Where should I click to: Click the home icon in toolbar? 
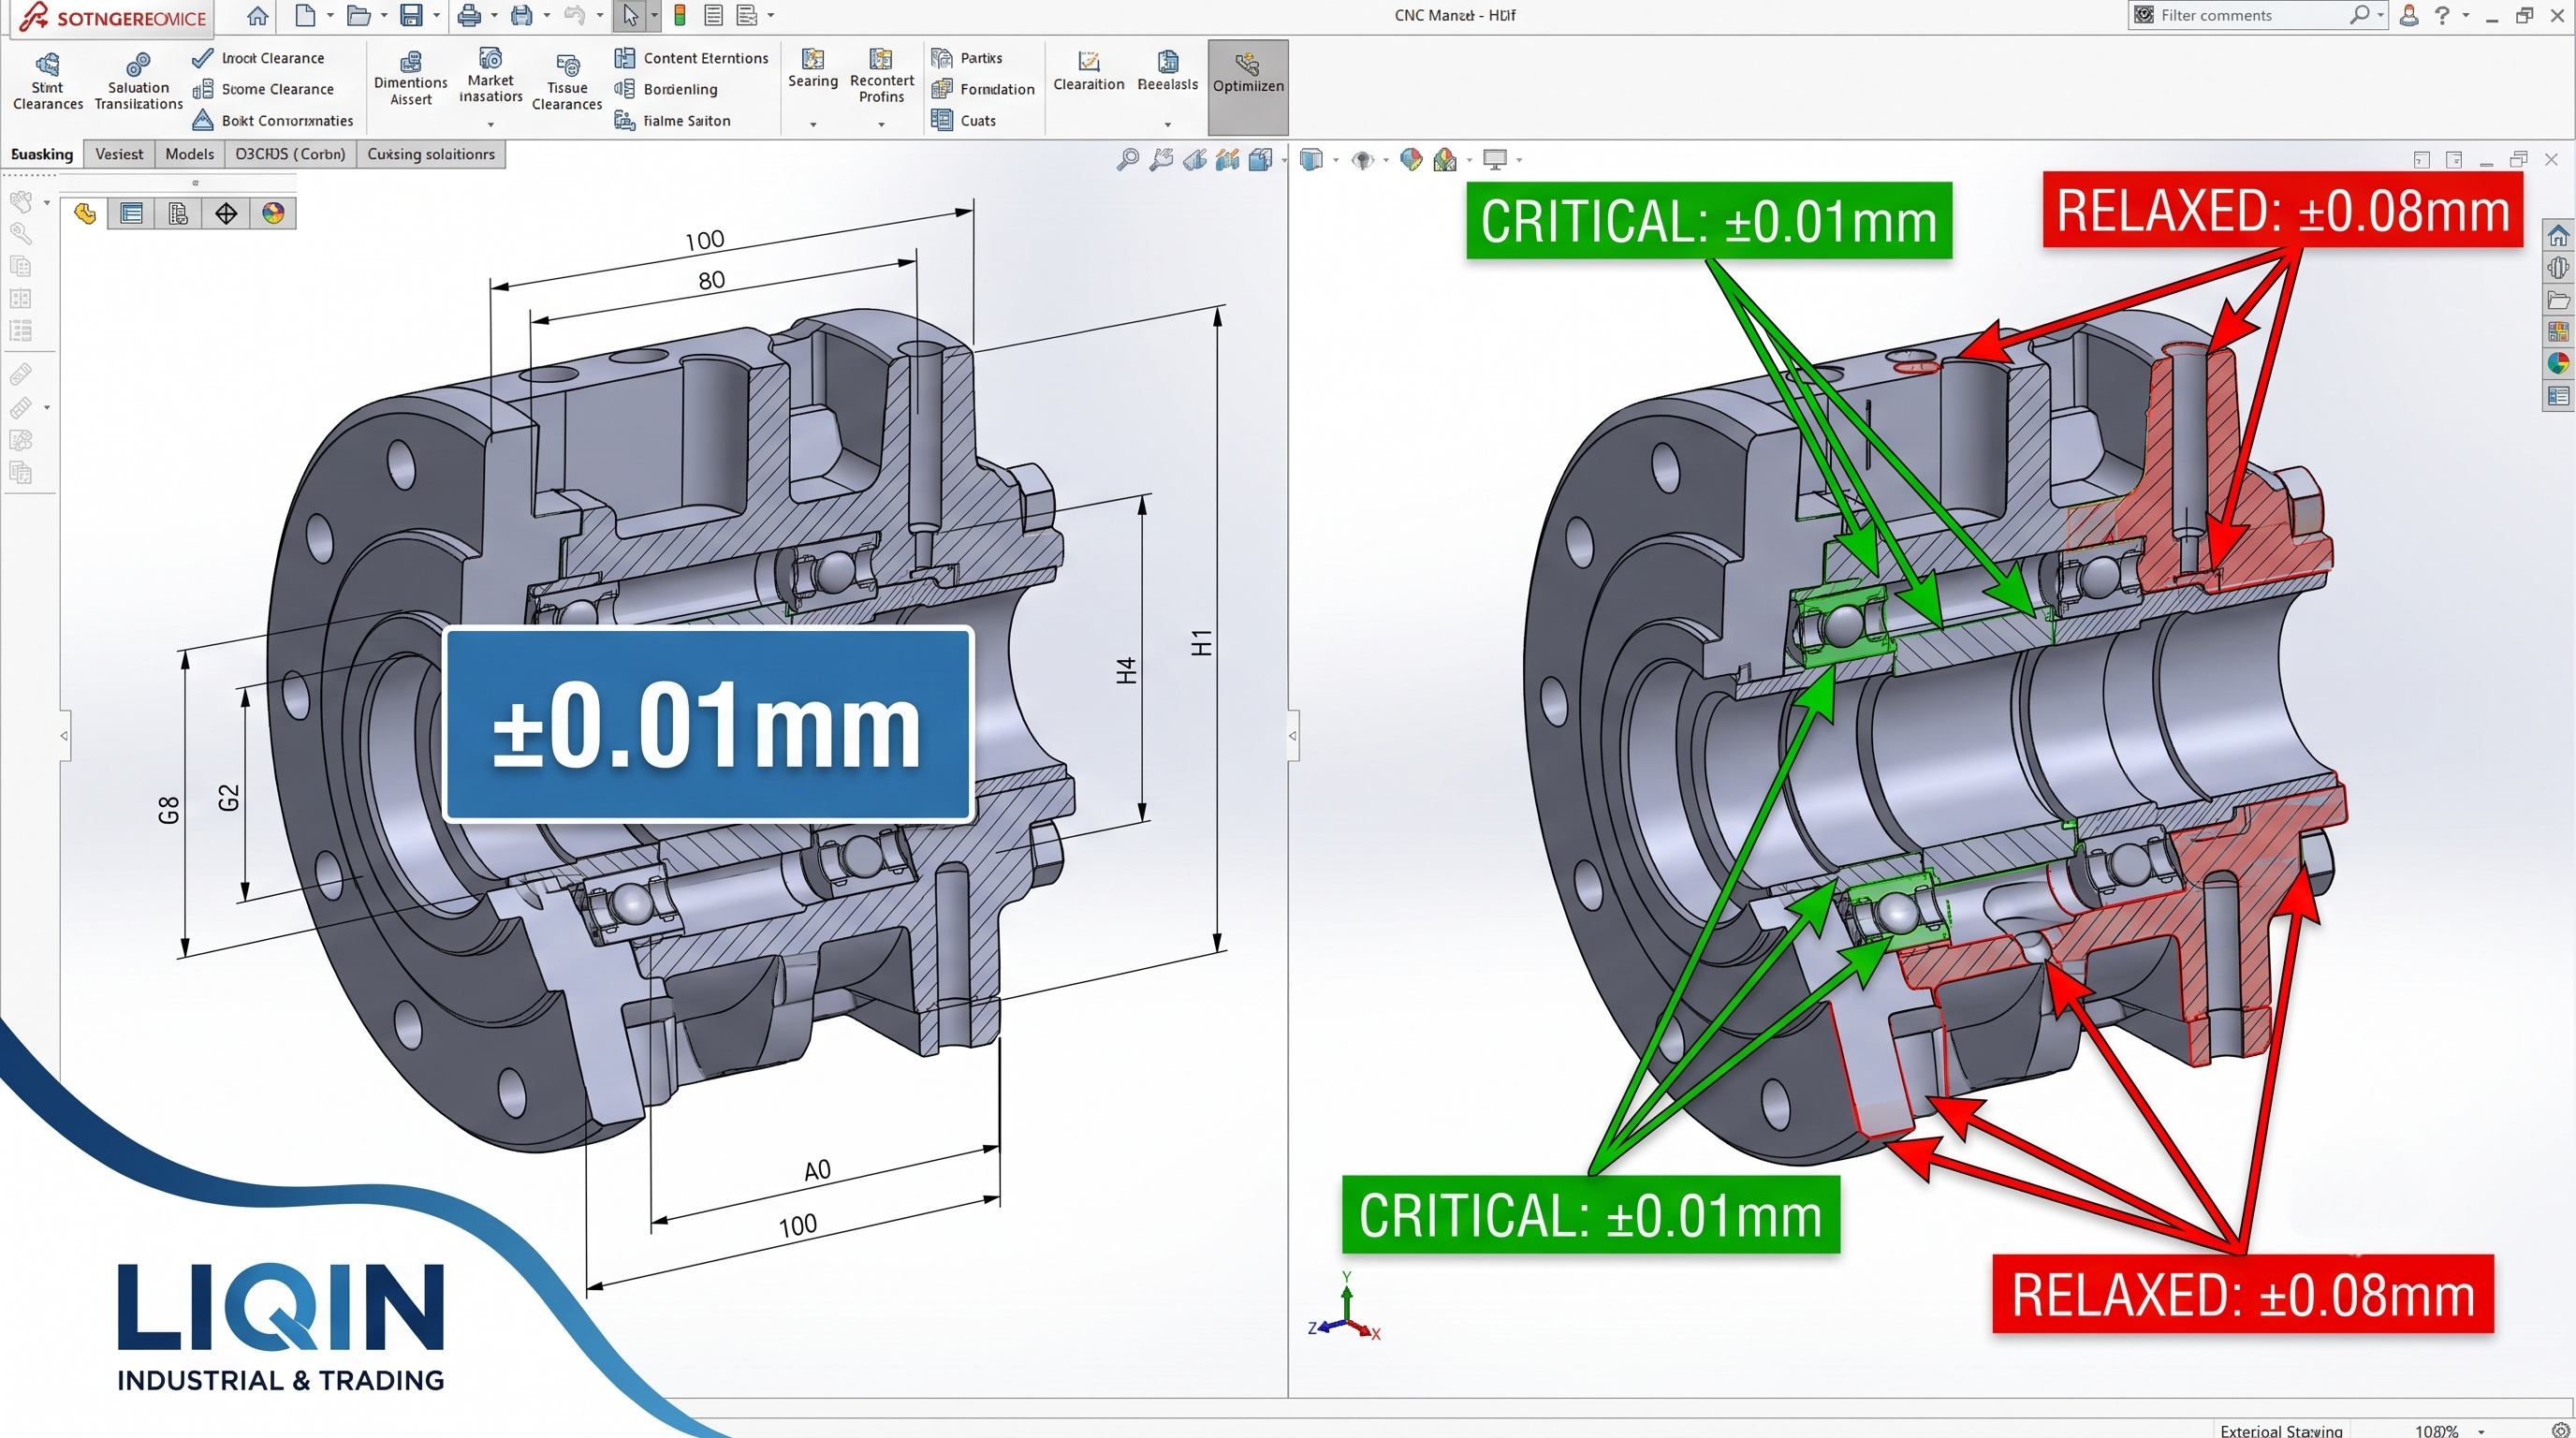click(257, 15)
